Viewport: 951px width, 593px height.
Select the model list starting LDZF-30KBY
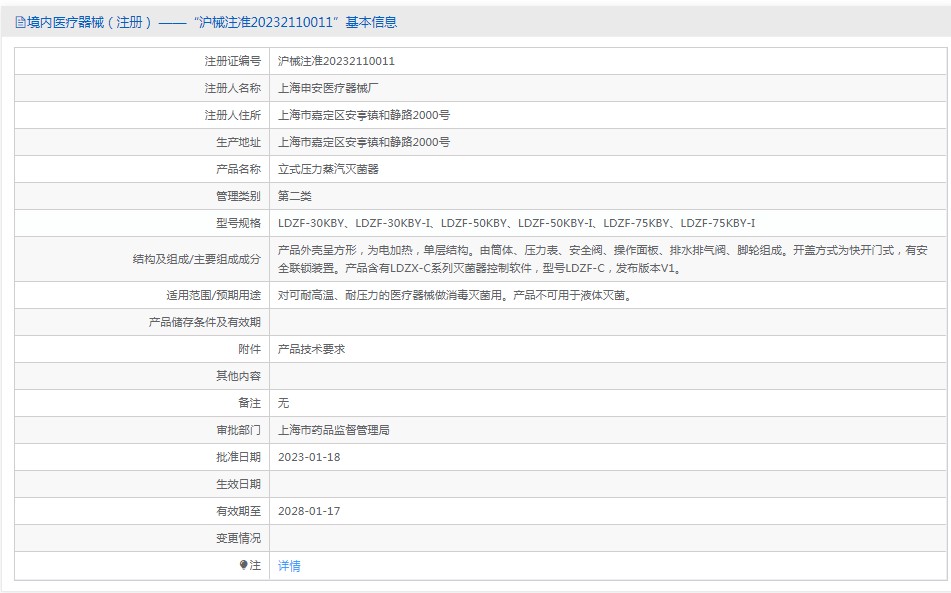[x=517, y=223]
